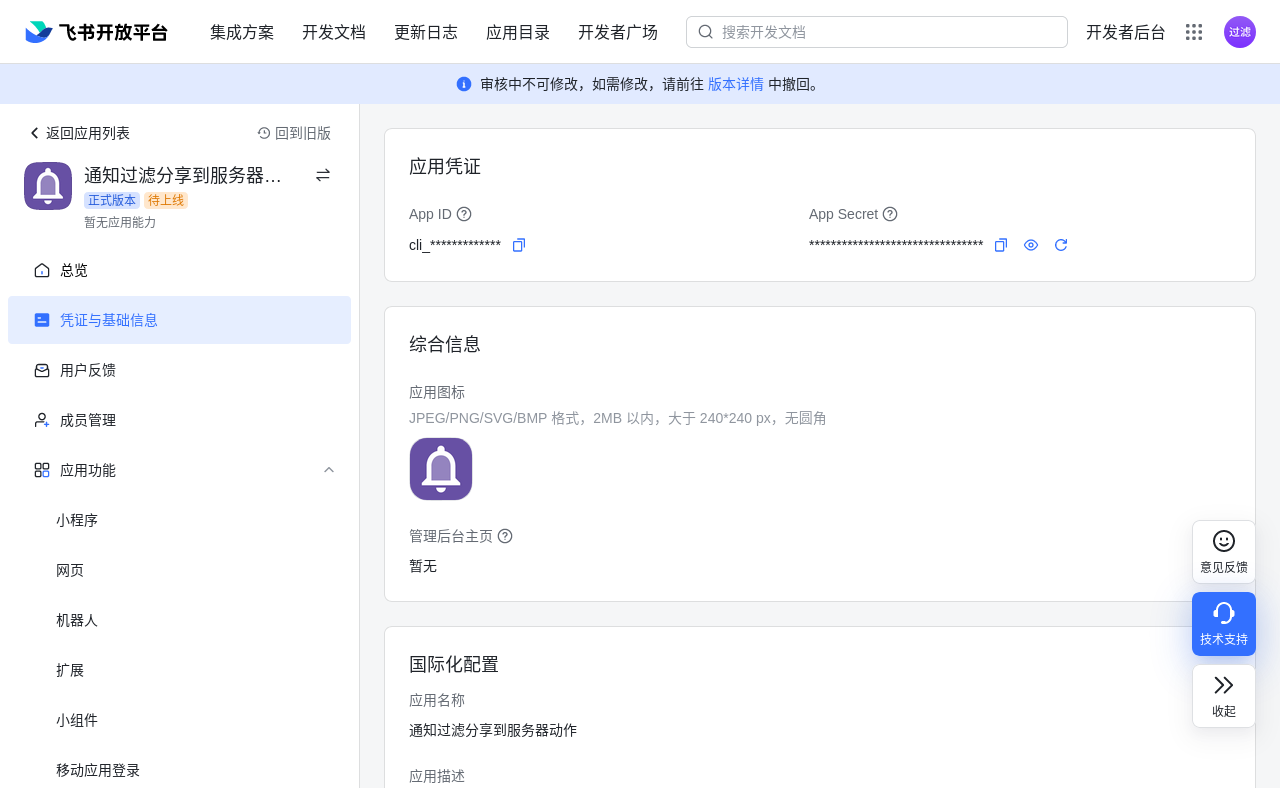Click the bell app icon in sidebar

click(x=48, y=186)
